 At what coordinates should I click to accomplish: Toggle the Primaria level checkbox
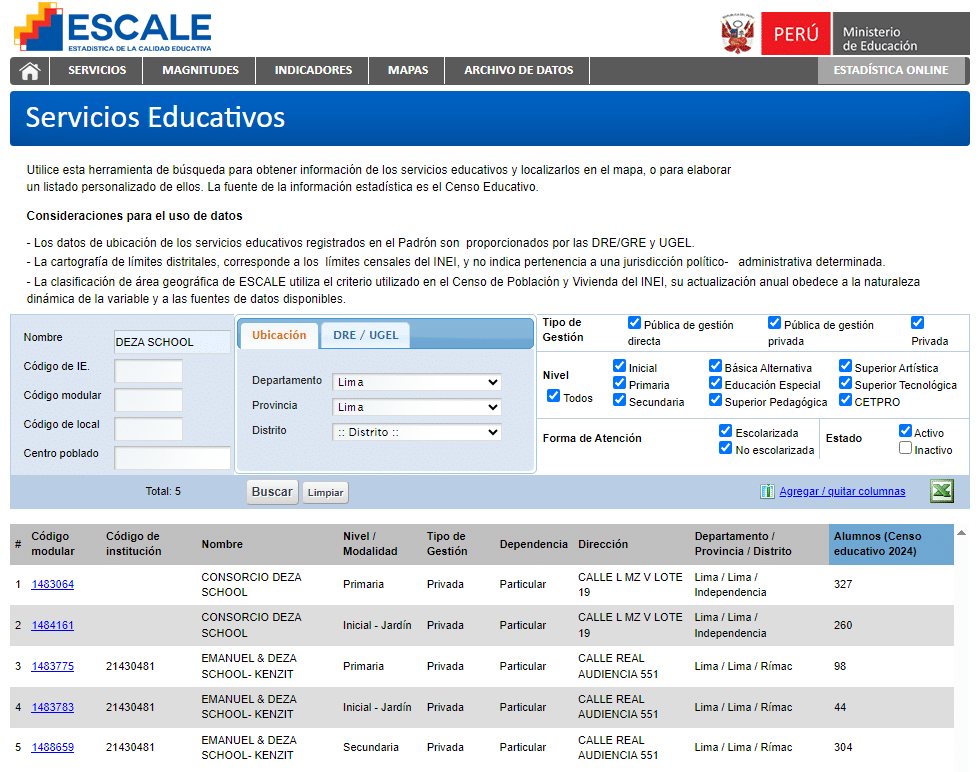(619, 383)
